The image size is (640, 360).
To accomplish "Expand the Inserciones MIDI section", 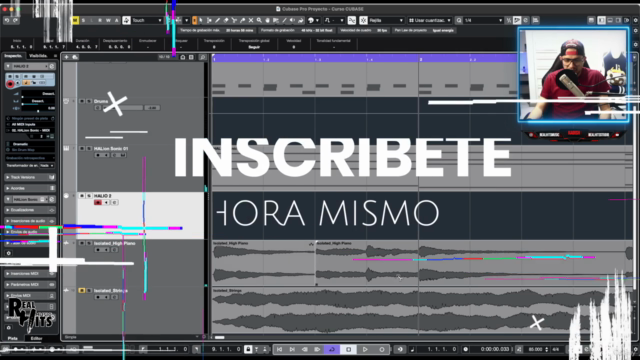I will coord(29,273).
